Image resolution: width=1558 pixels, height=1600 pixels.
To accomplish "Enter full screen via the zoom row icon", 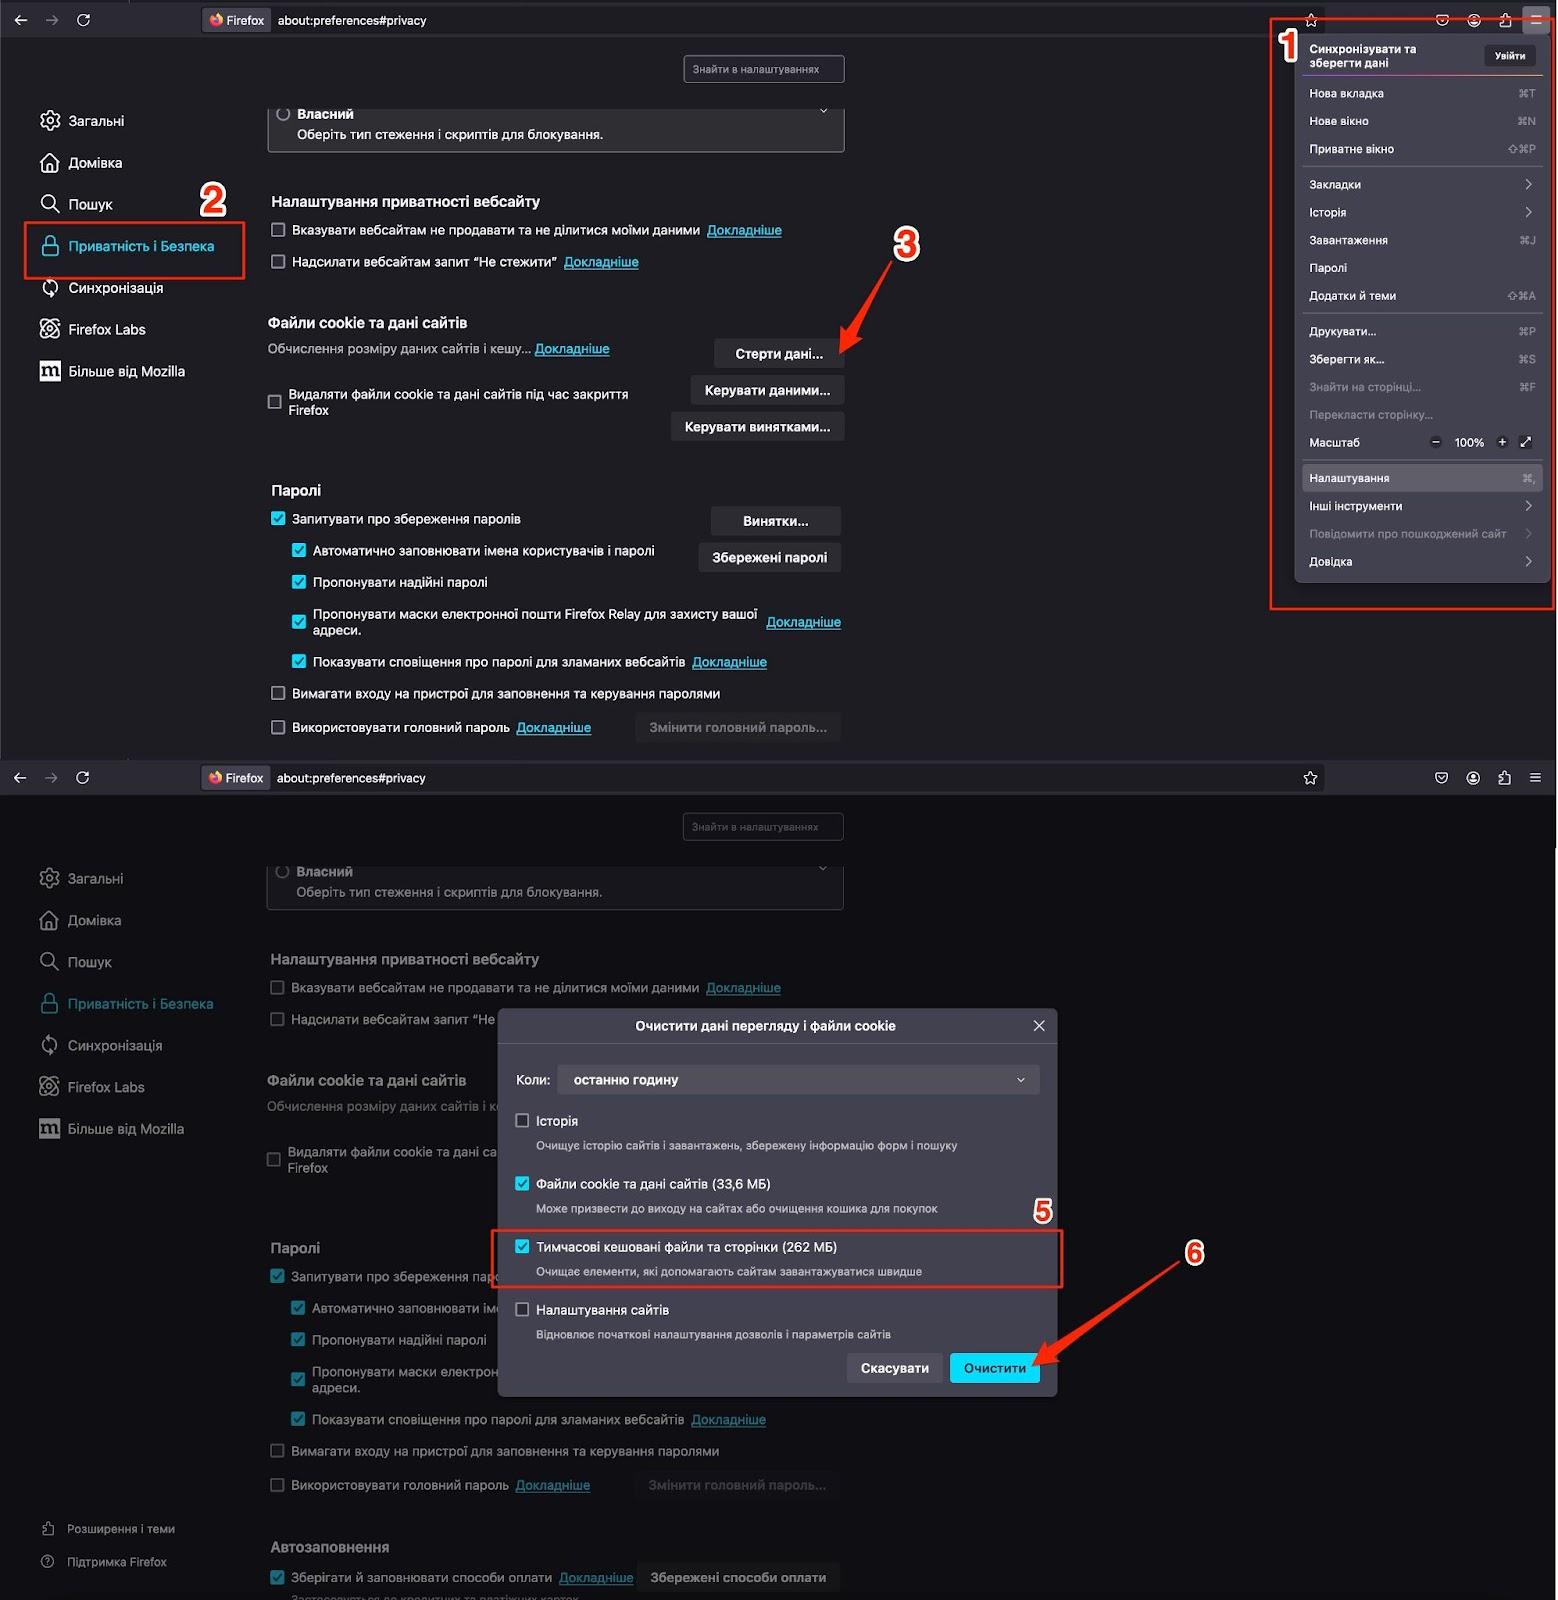I will click(1525, 442).
